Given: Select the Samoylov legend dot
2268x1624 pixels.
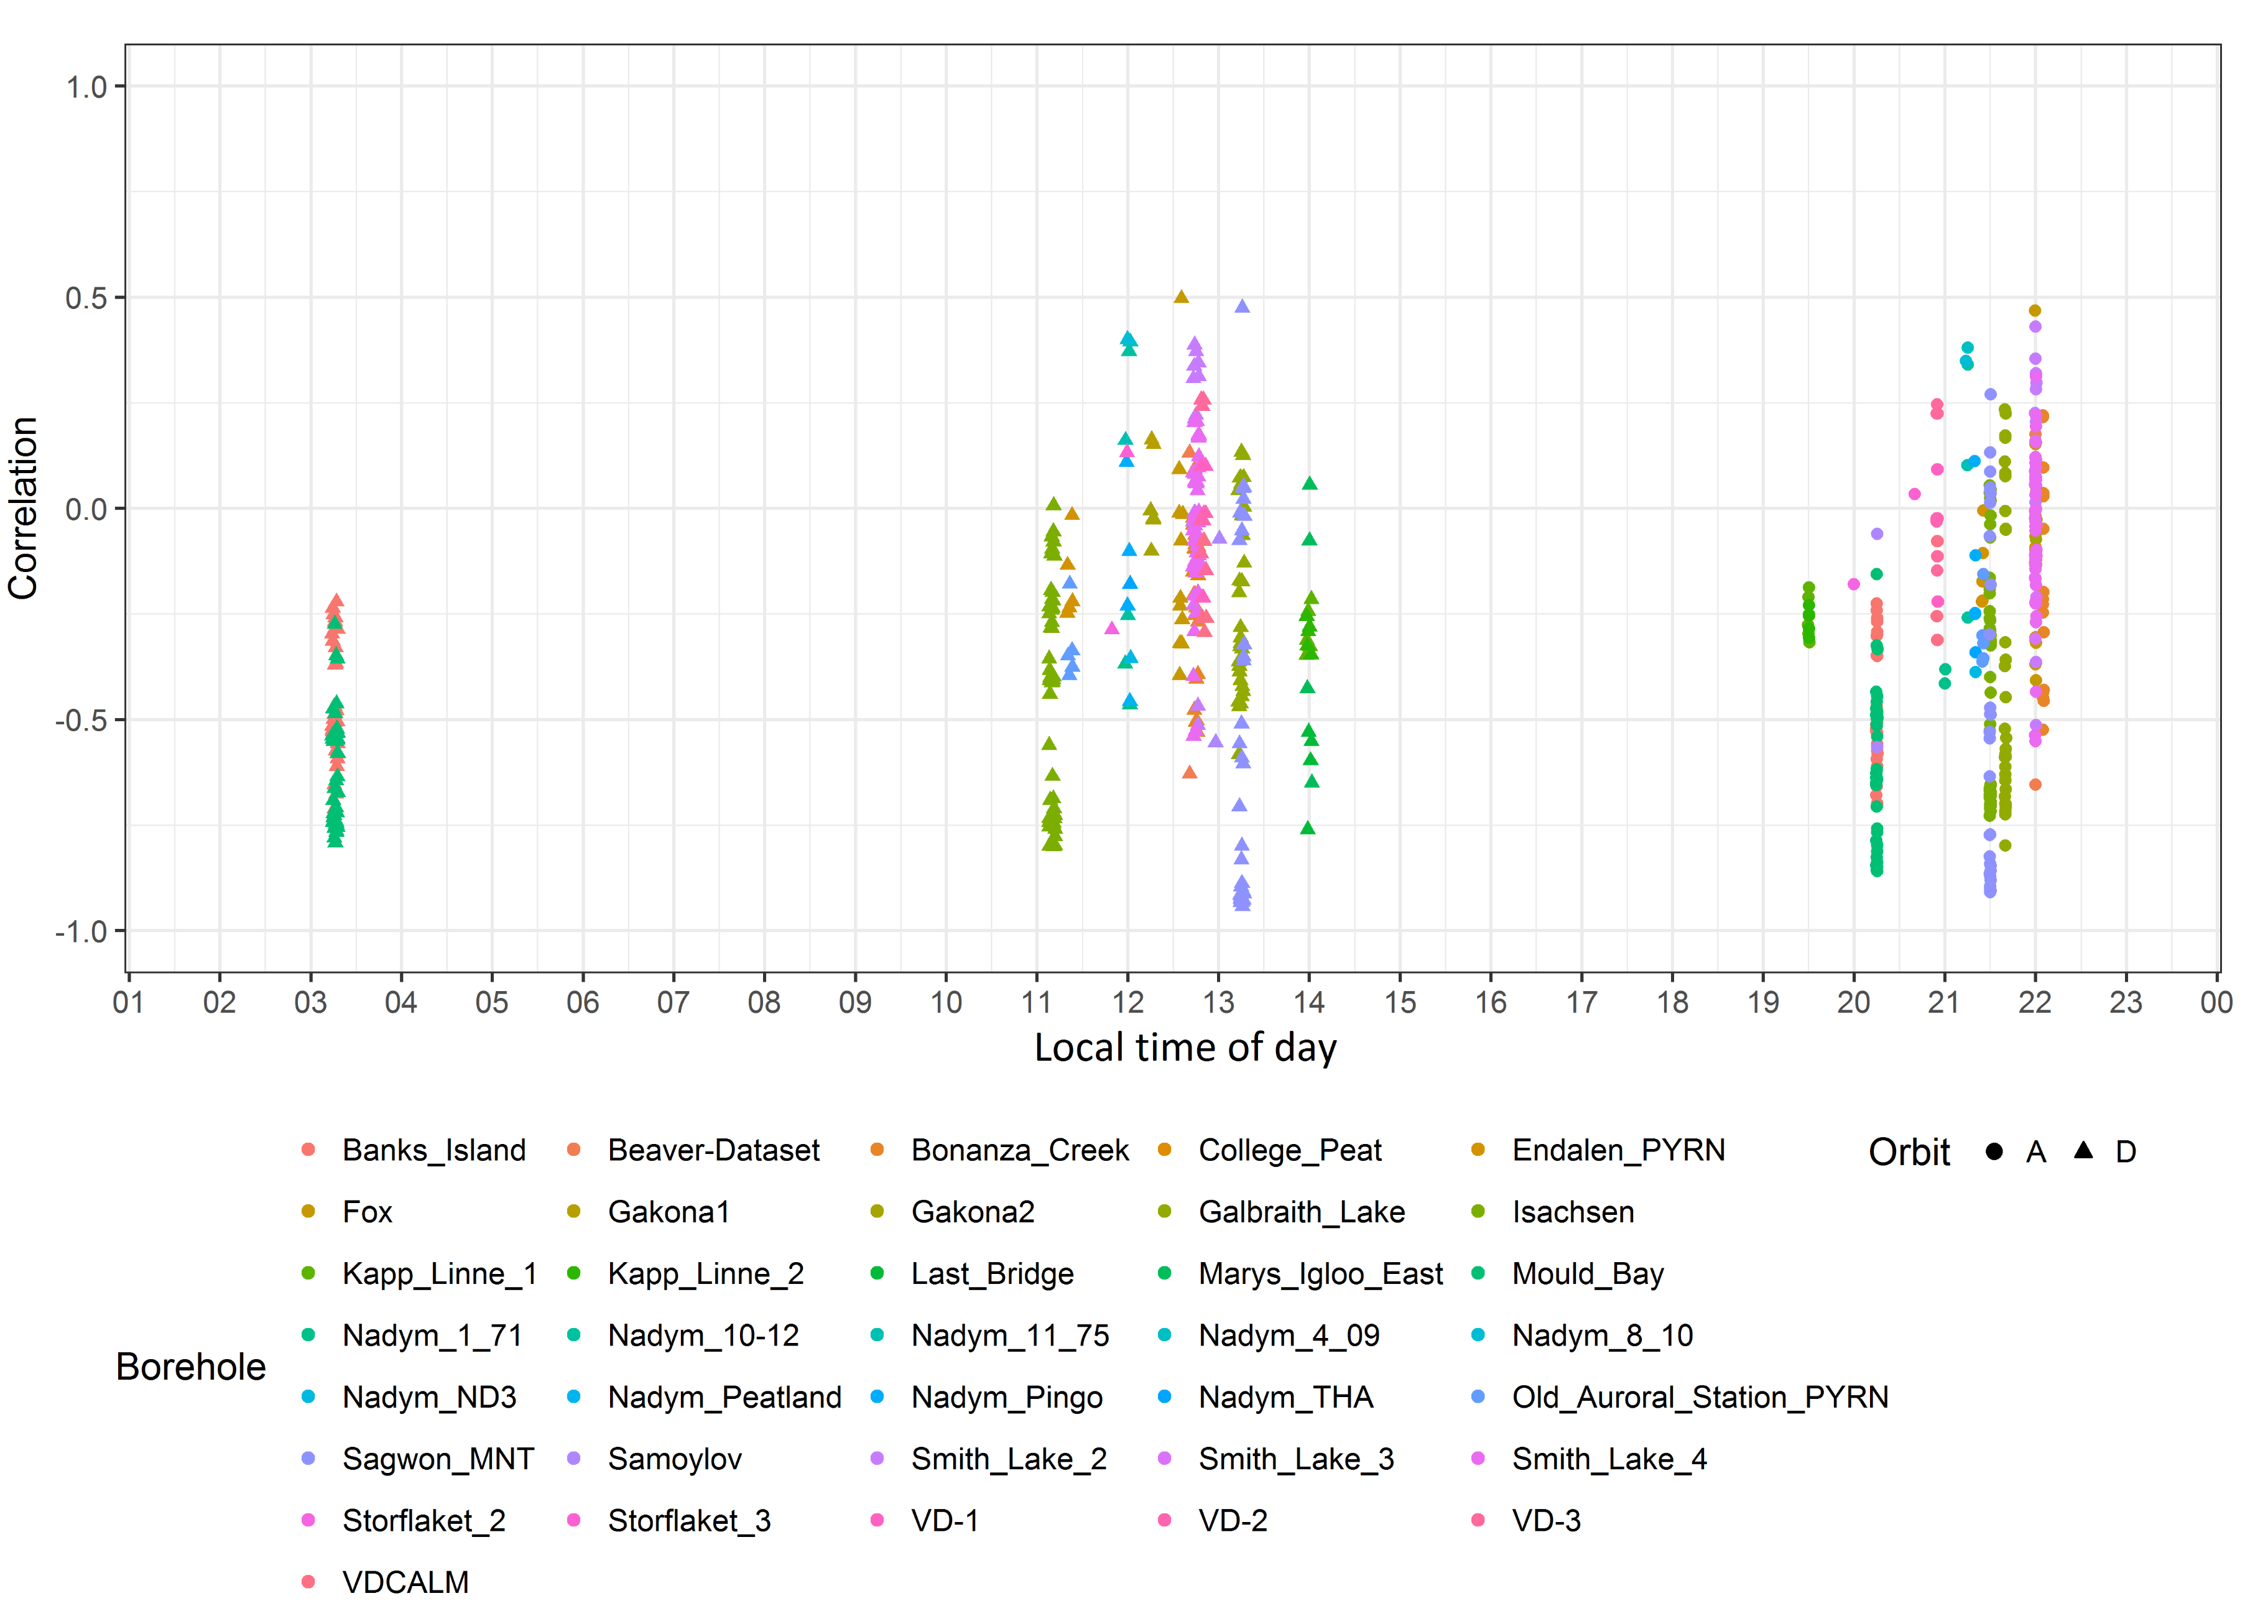Looking at the screenshot, I should pos(574,1458).
